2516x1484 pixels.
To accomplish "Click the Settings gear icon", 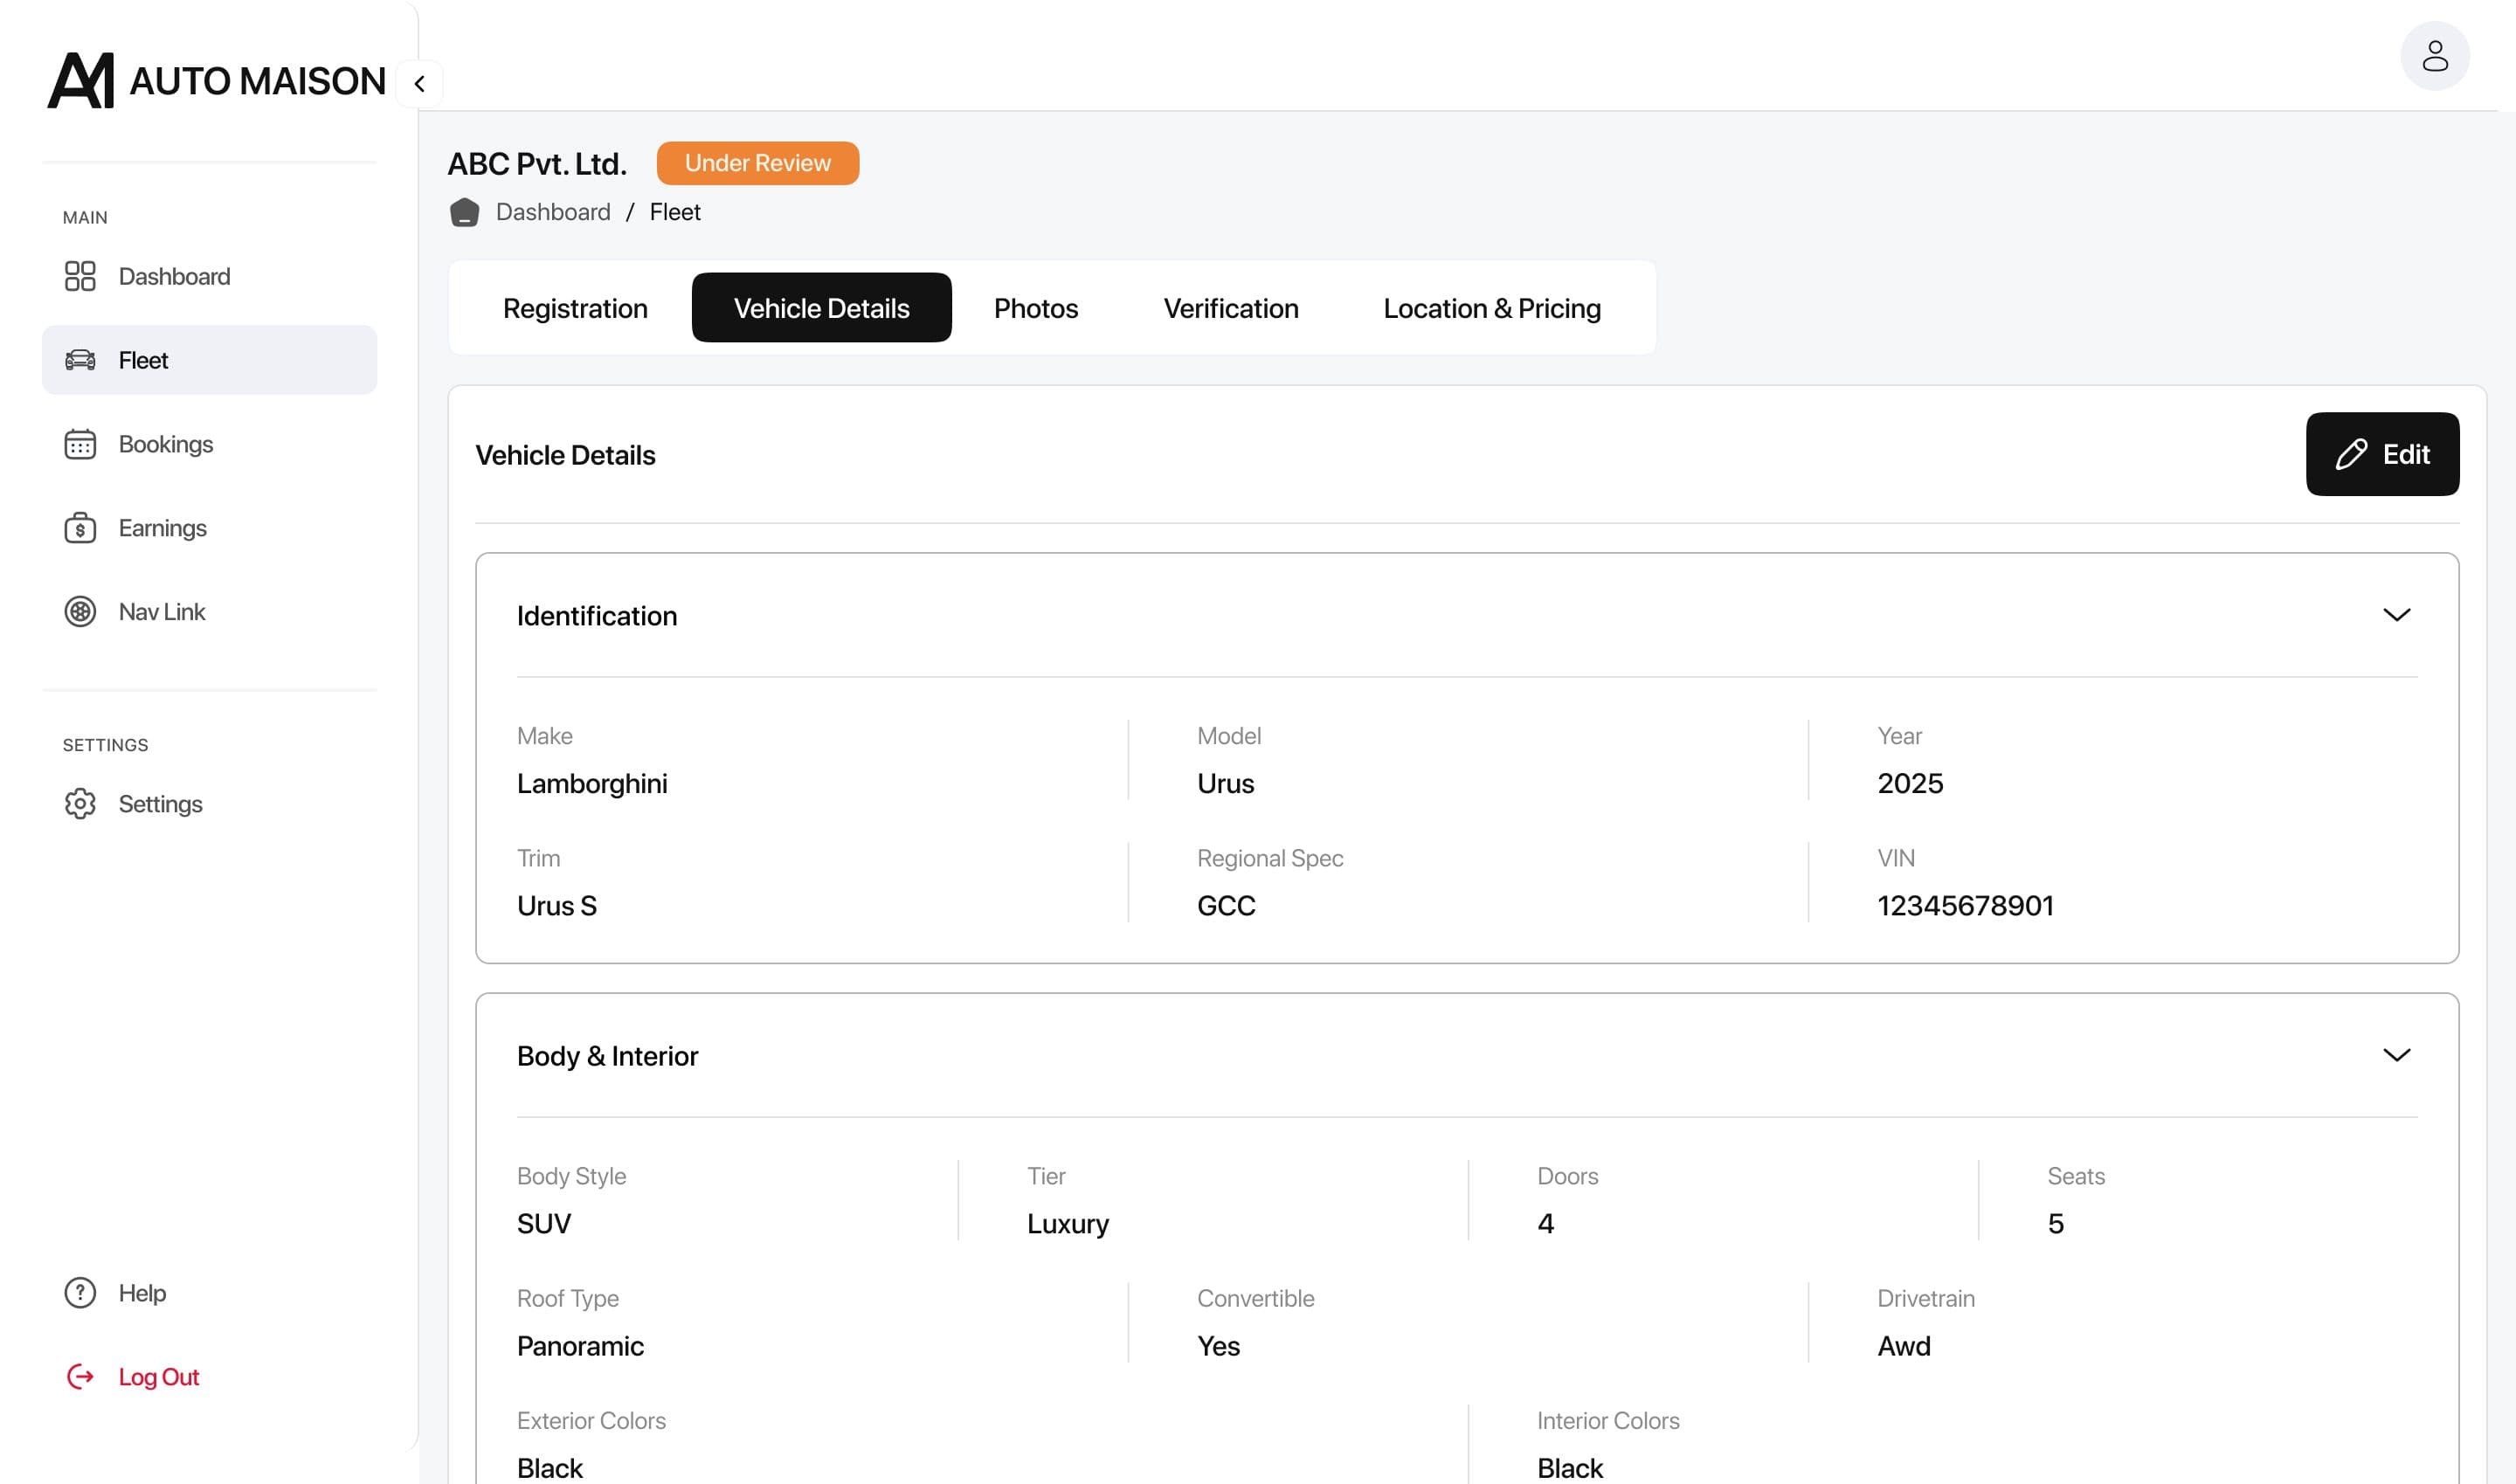I will tap(80, 804).
